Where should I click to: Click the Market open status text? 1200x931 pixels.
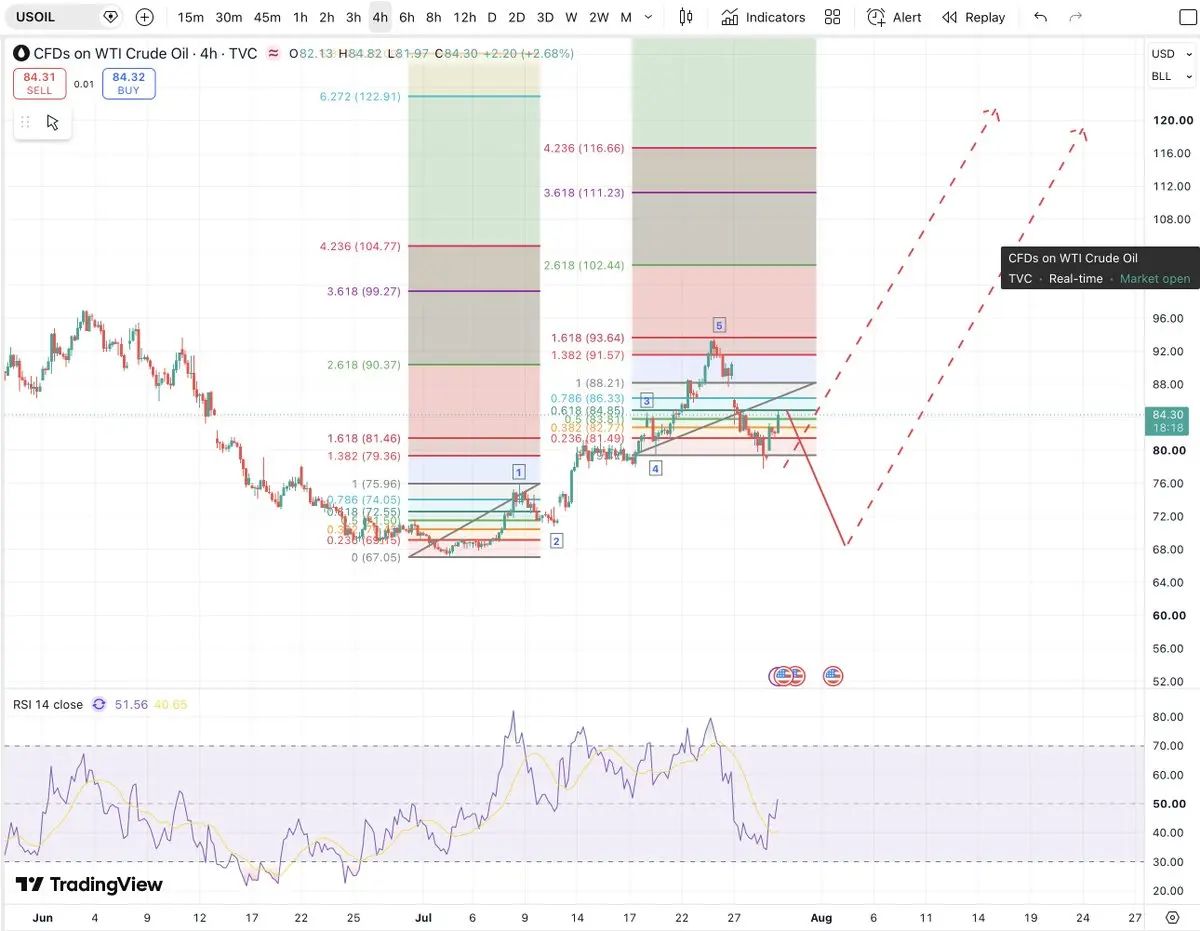[1155, 279]
